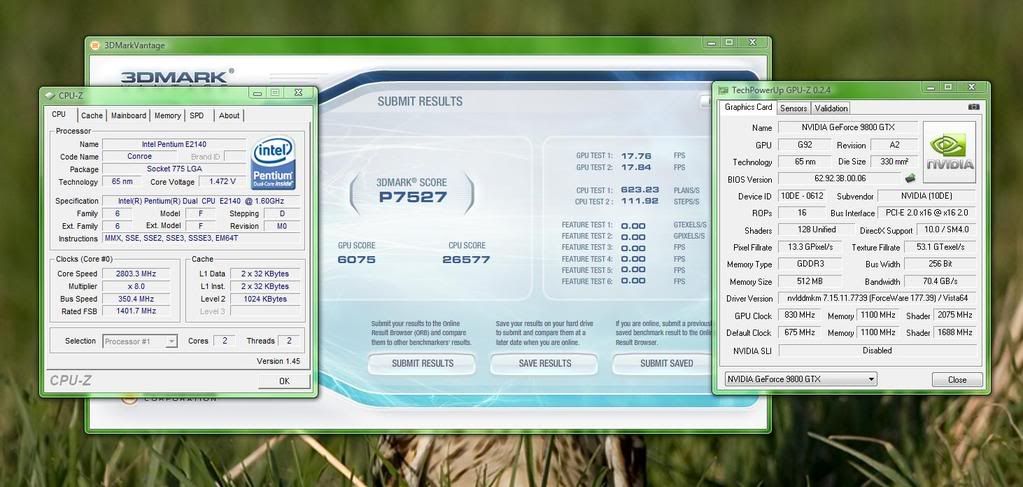Click the GPU-Z screenshot camera icon
The image size is (1023, 487).
coord(974,107)
